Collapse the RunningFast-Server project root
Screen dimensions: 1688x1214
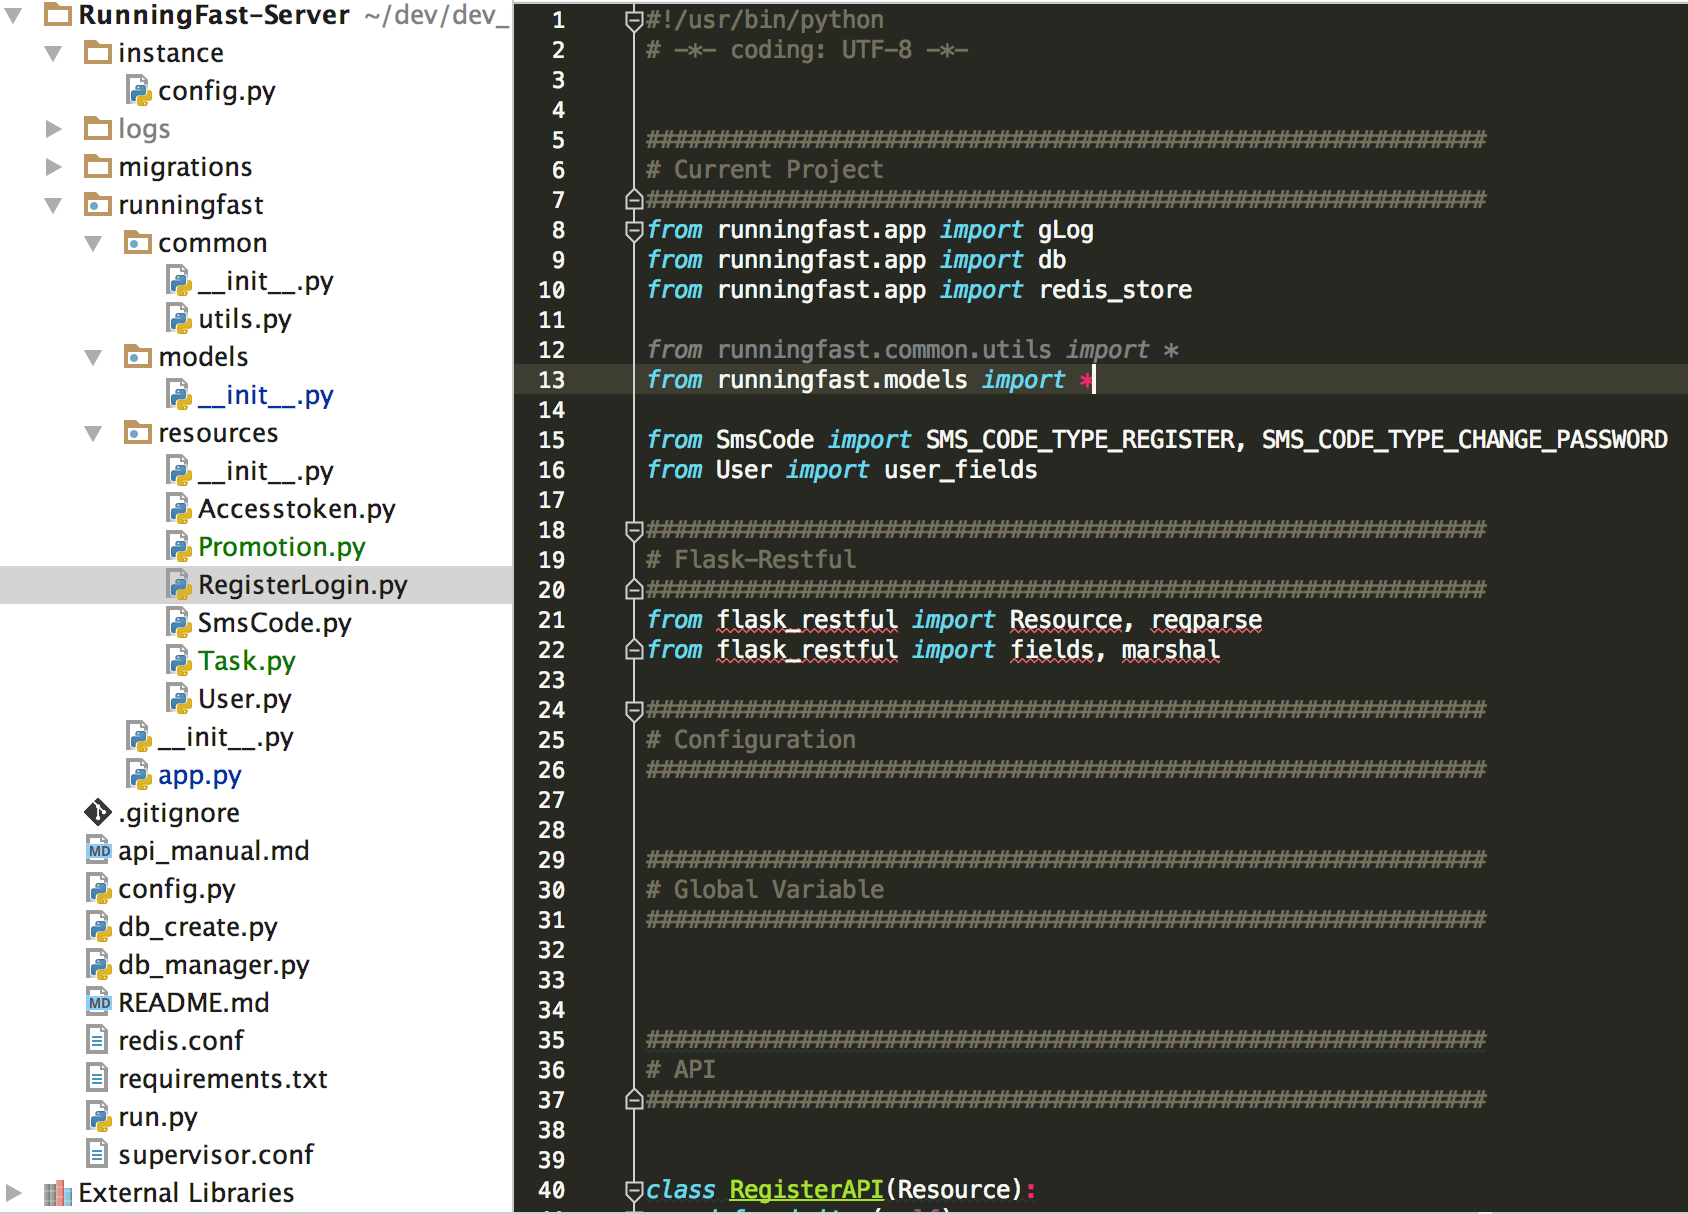point(14,15)
